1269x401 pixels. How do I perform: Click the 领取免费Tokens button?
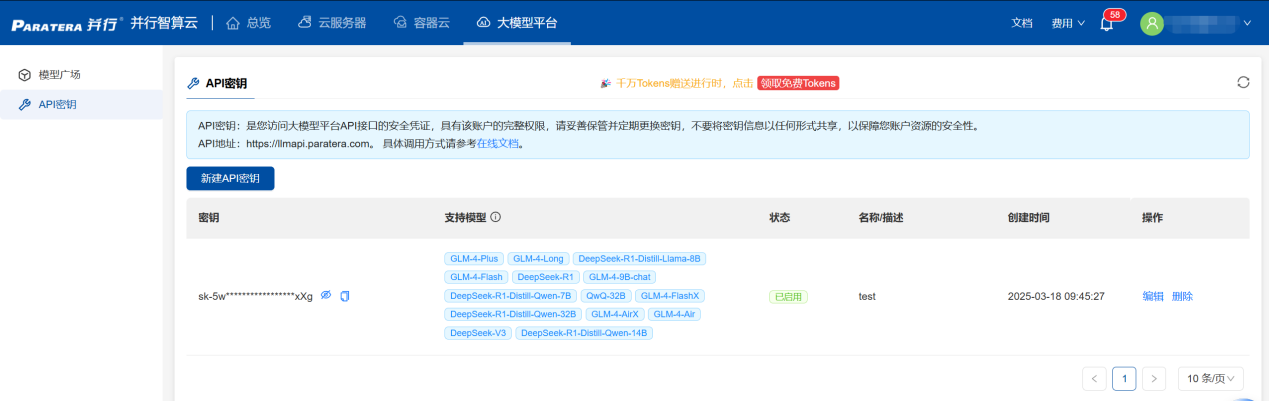click(x=797, y=83)
